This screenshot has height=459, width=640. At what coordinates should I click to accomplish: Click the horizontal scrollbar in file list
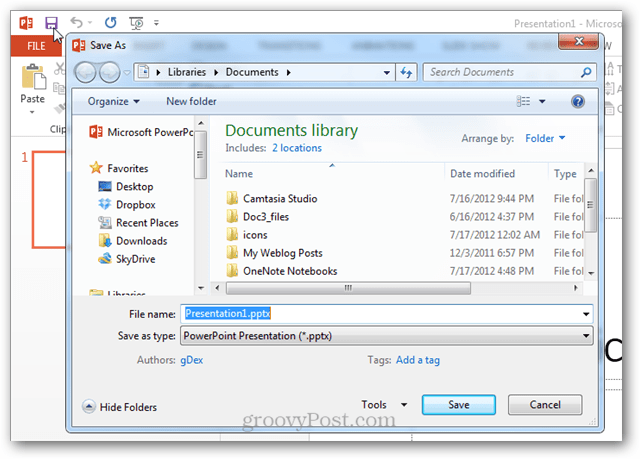point(348,288)
